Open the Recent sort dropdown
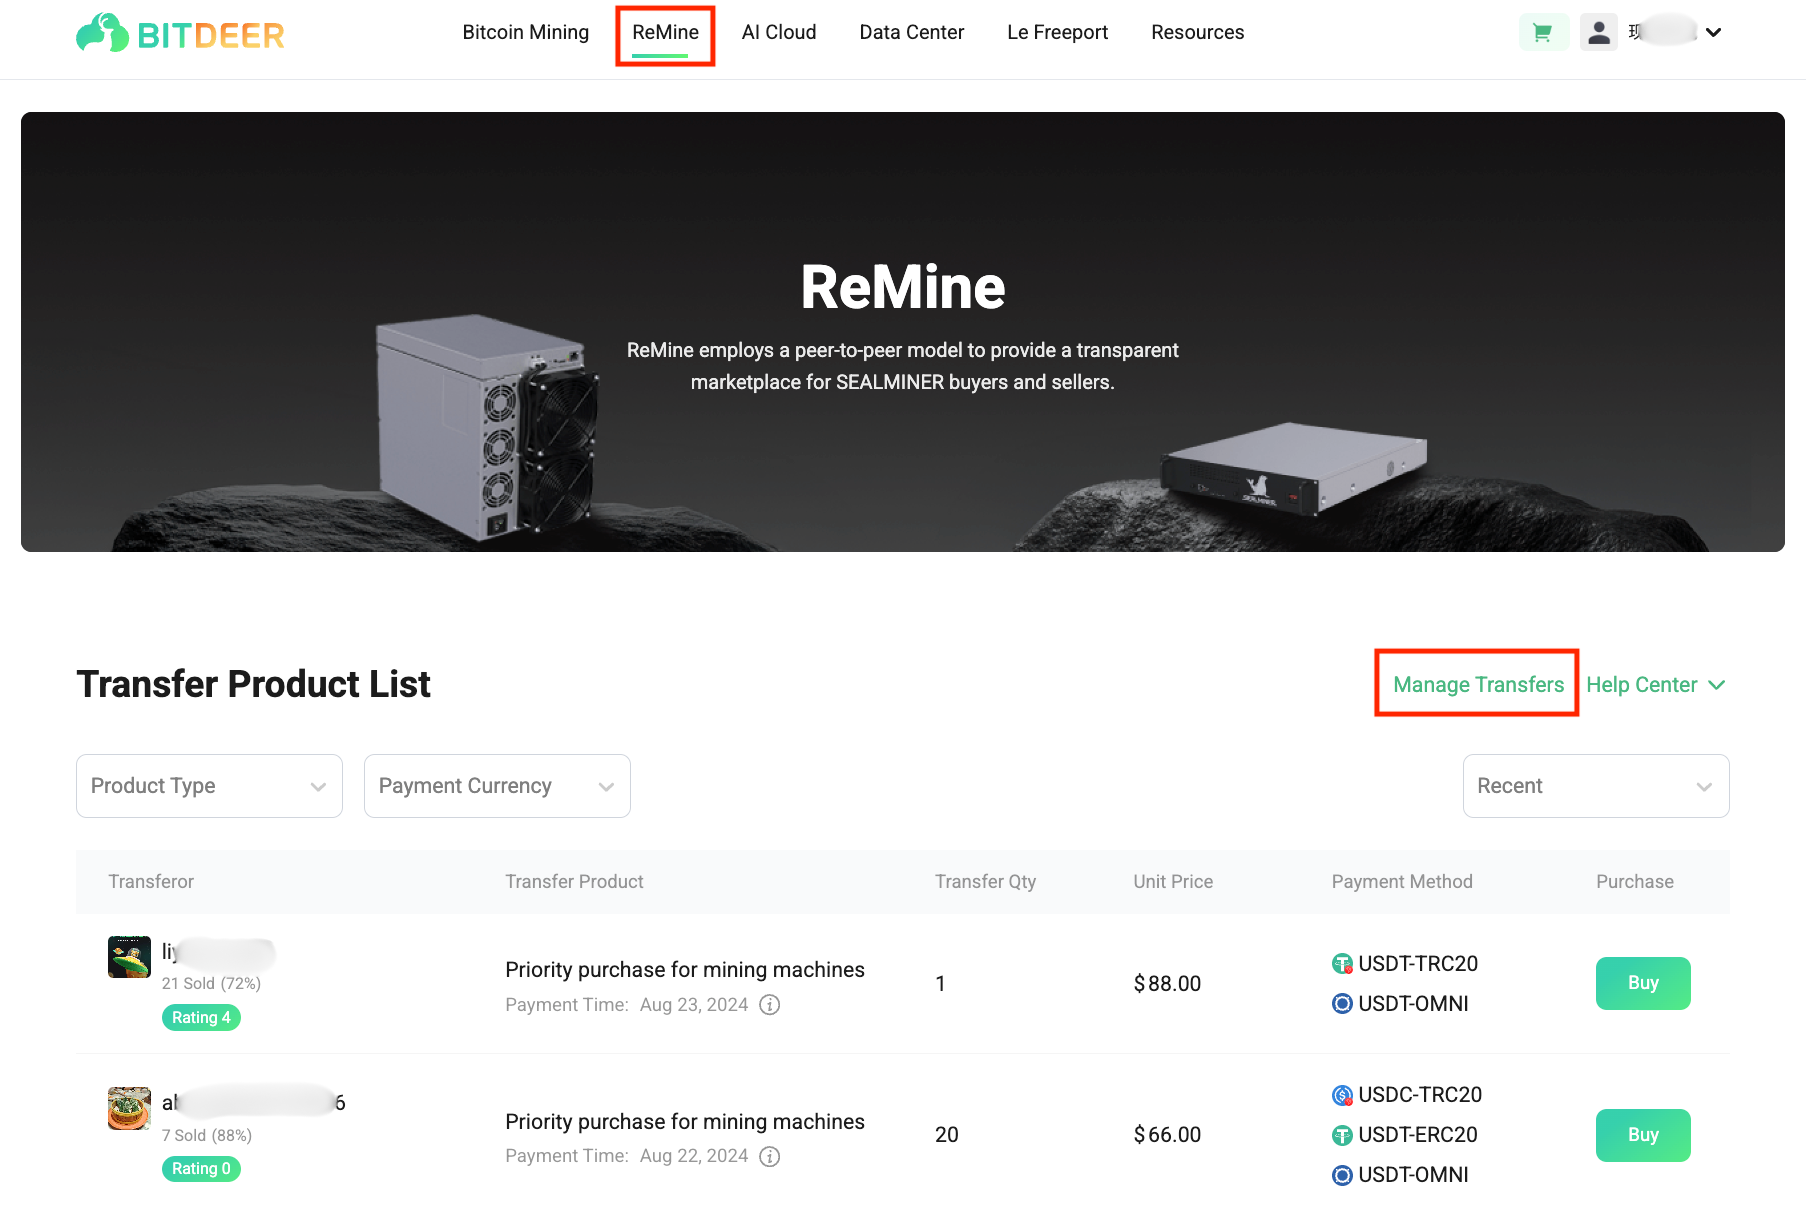1806x1210 pixels. tap(1596, 786)
